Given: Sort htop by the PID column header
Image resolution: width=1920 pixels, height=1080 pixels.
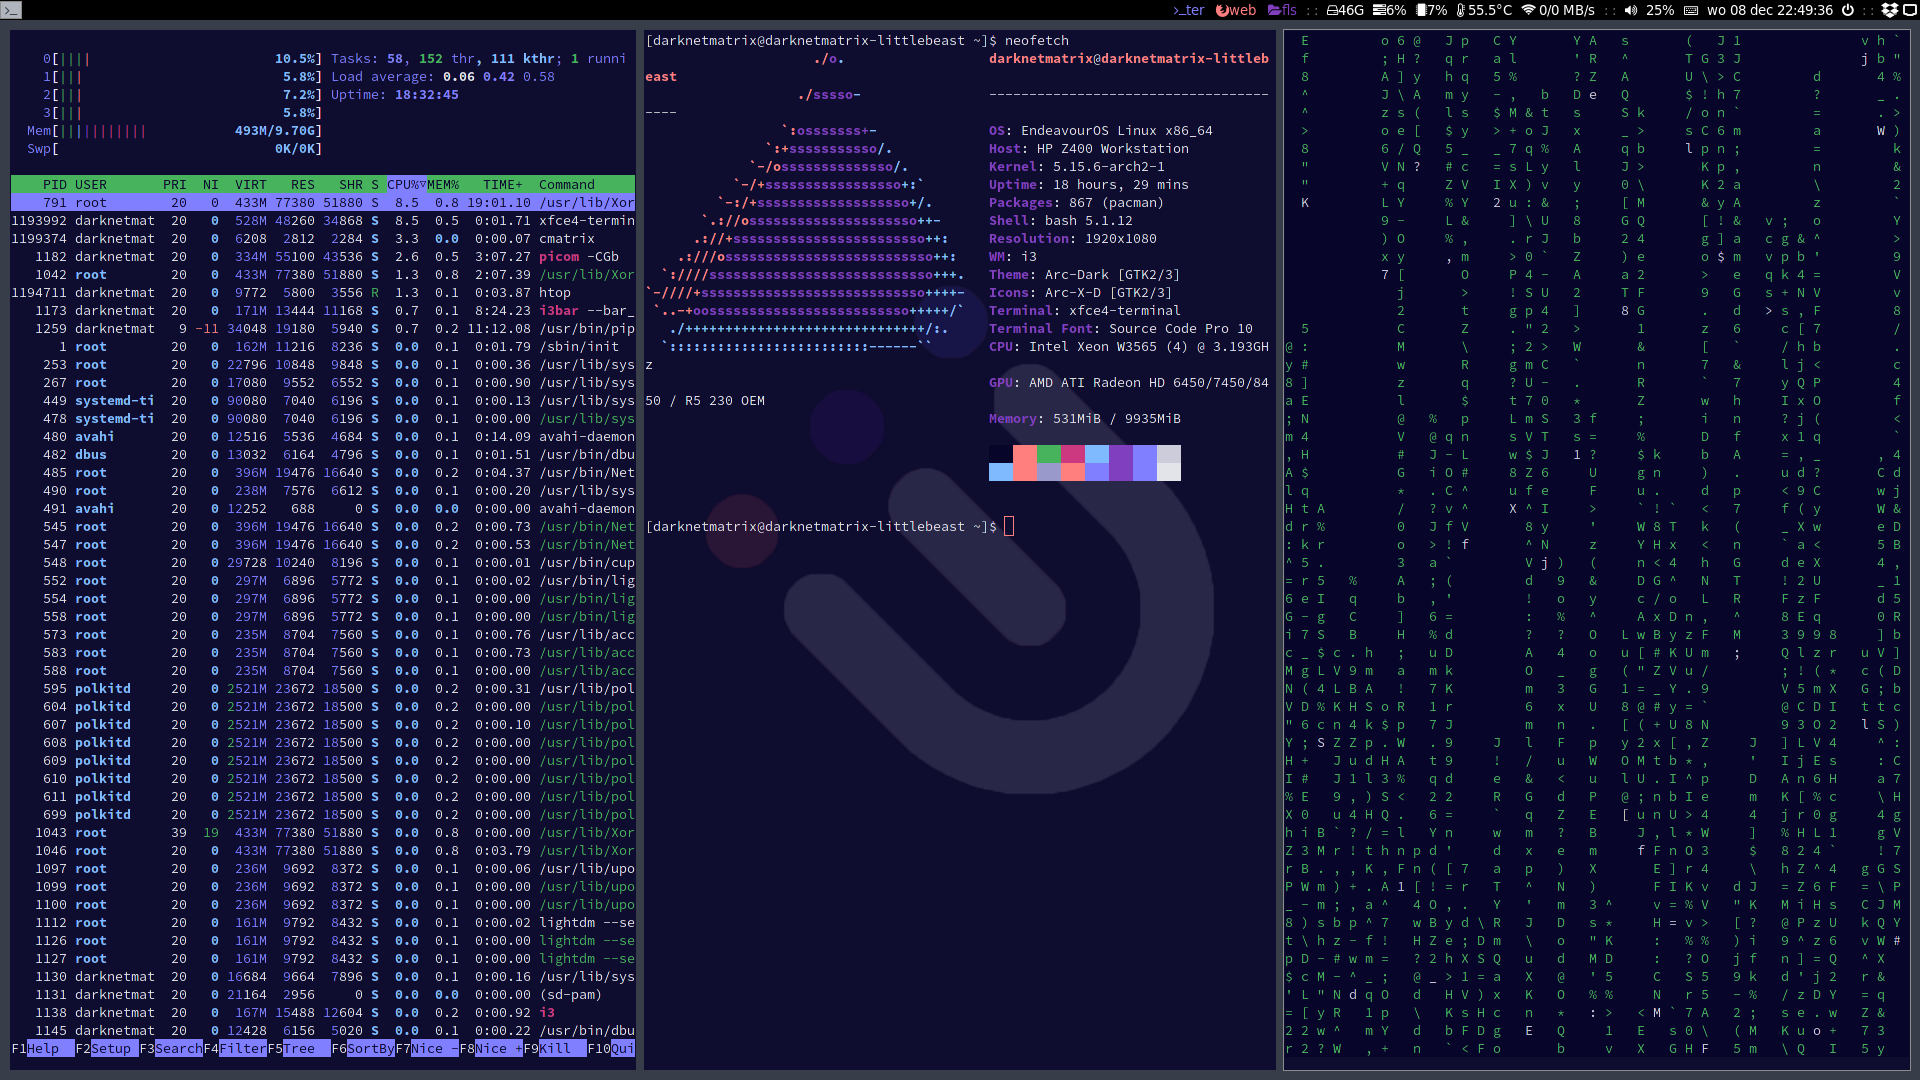Looking at the screenshot, I should [54, 185].
